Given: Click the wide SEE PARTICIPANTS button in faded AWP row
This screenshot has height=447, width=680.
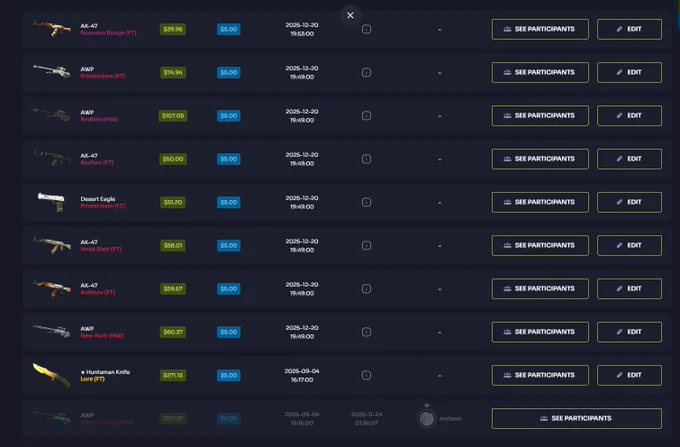Looking at the screenshot, I should pos(577,418).
